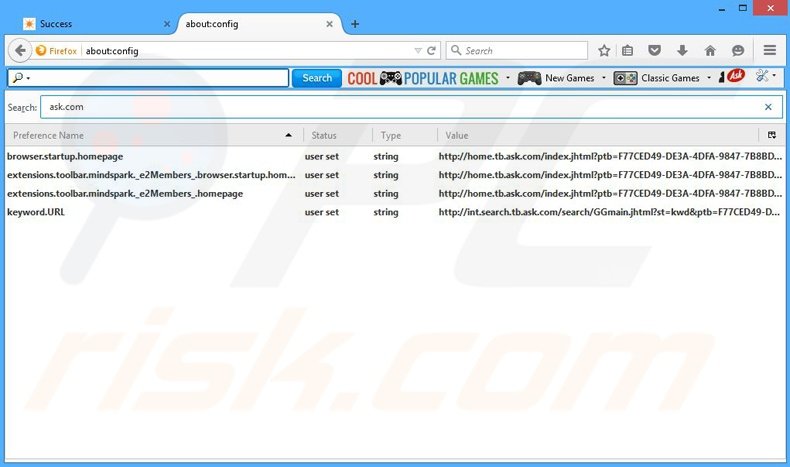Image resolution: width=790 pixels, height=467 pixels.
Task: Reload the page with the refresh icon
Action: pyautogui.click(x=431, y=50)
